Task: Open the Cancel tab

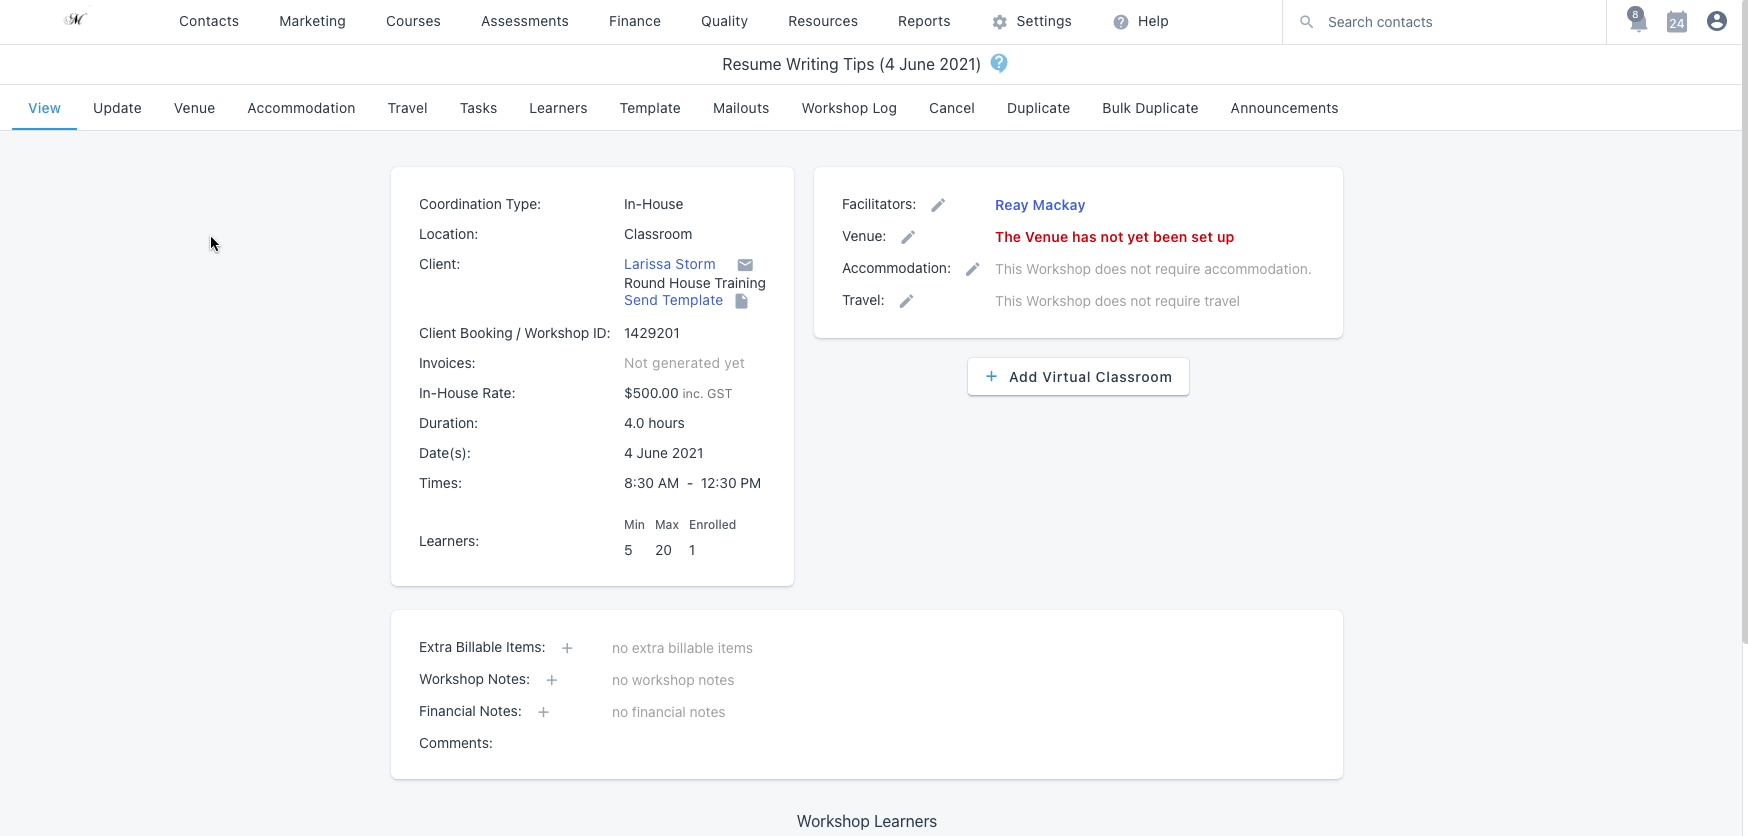Action: click(951, 108)
